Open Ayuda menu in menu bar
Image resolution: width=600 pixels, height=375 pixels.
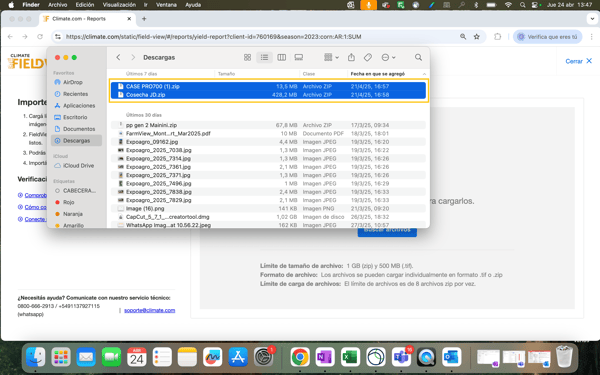click(193, 5)
